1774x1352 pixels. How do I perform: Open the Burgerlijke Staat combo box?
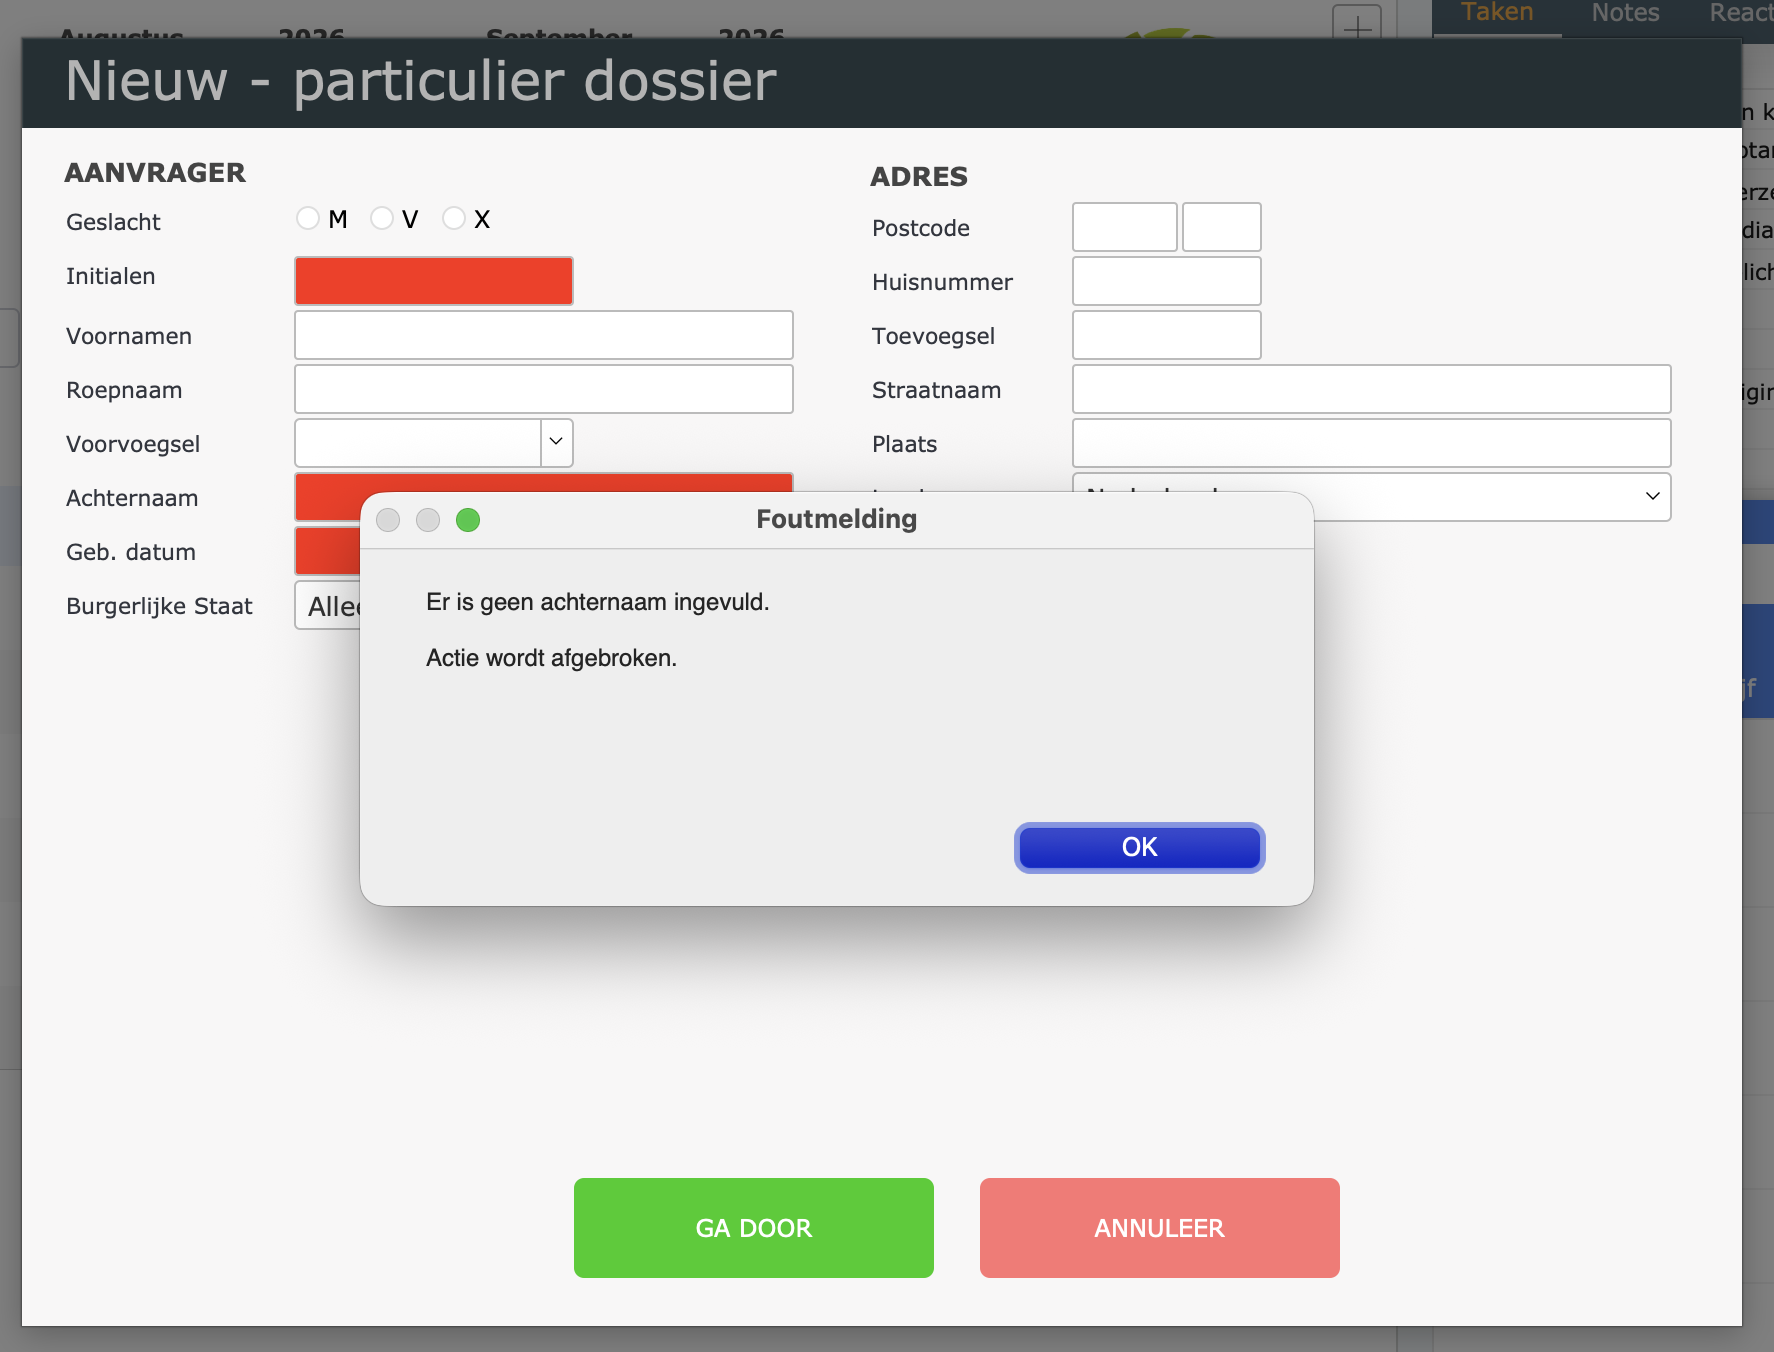pyautogui.click(x=328, y=605)
